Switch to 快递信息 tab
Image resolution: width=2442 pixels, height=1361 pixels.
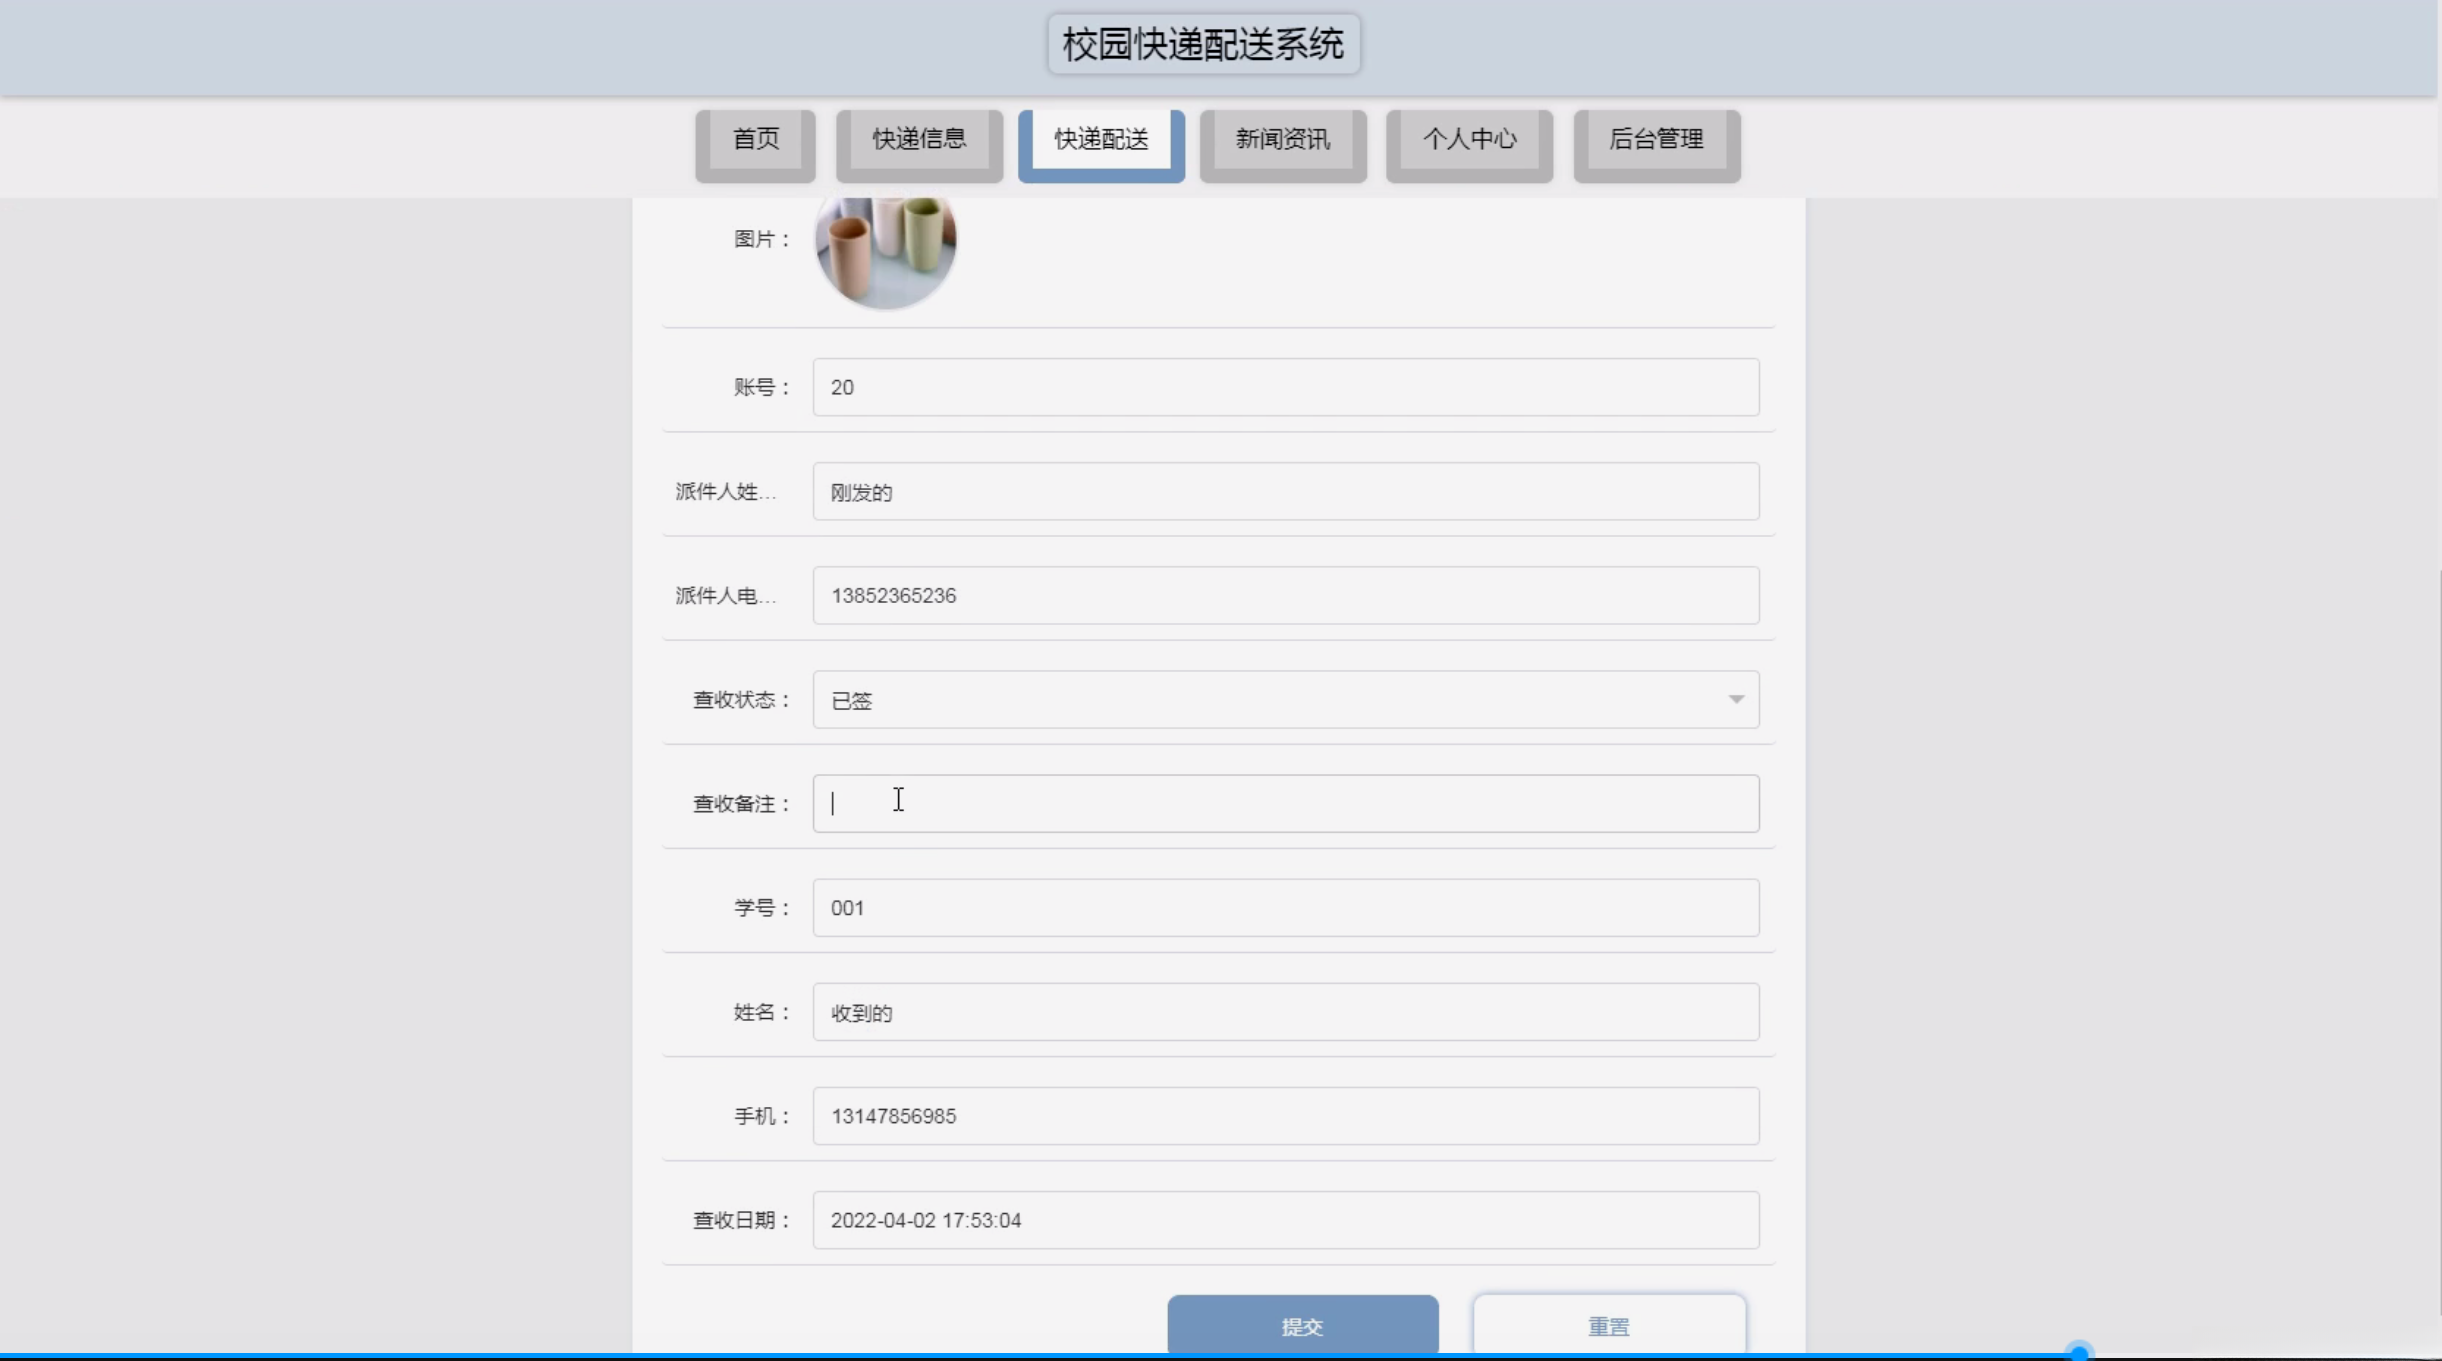[918, 140]
